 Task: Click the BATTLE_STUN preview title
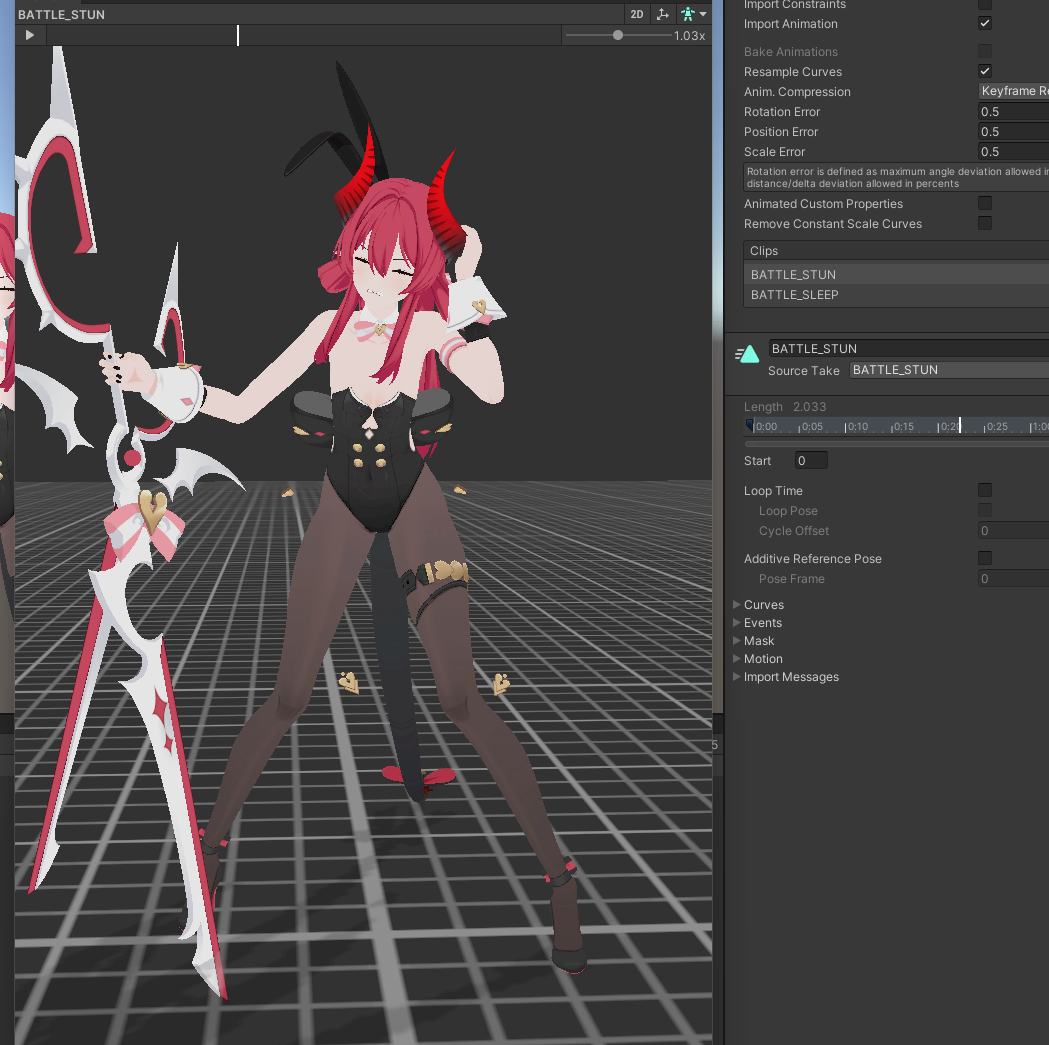(x=62, y=14)
